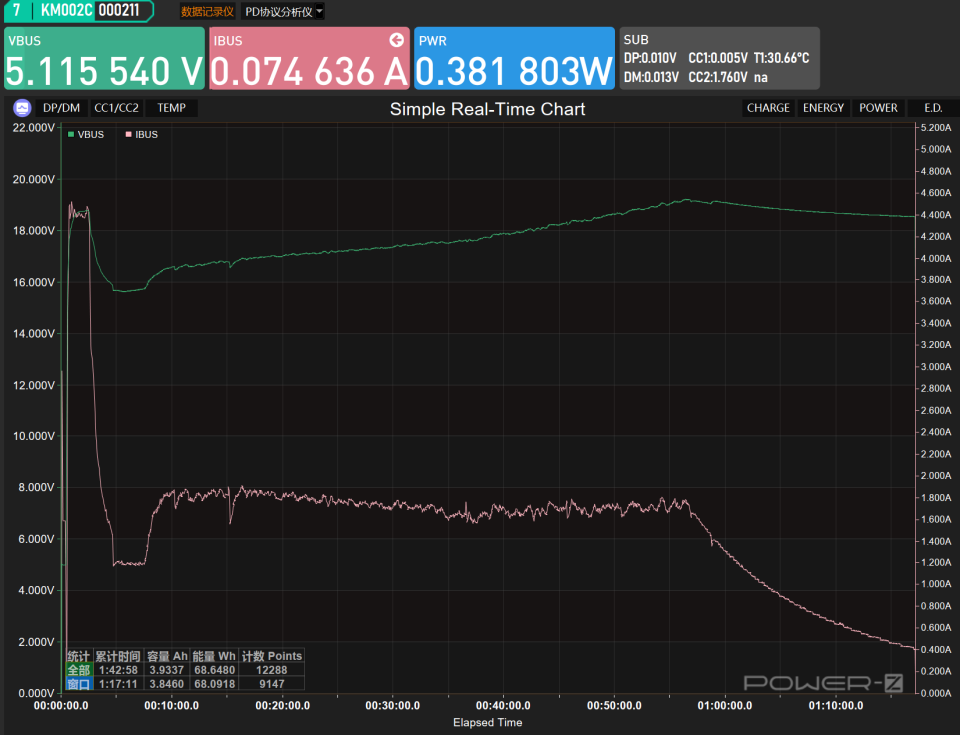Viewport: 960px width, 735px height.
Task: Click the 22.000V axis label
Action: 34,128
